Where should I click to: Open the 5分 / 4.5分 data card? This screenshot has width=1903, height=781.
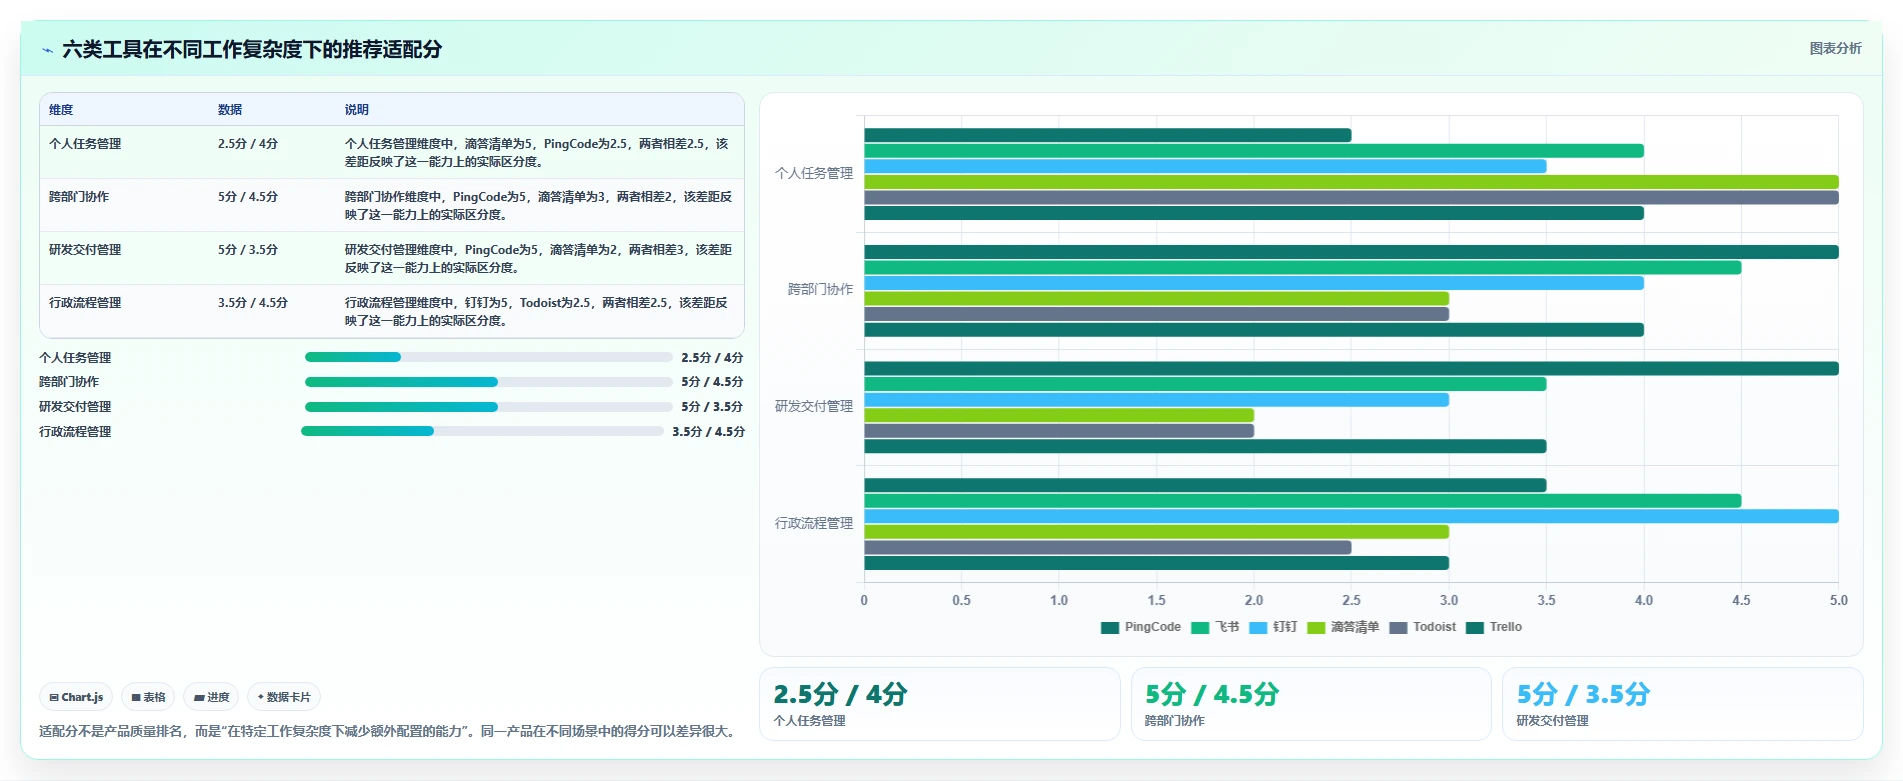click(x=1311, y=704)
